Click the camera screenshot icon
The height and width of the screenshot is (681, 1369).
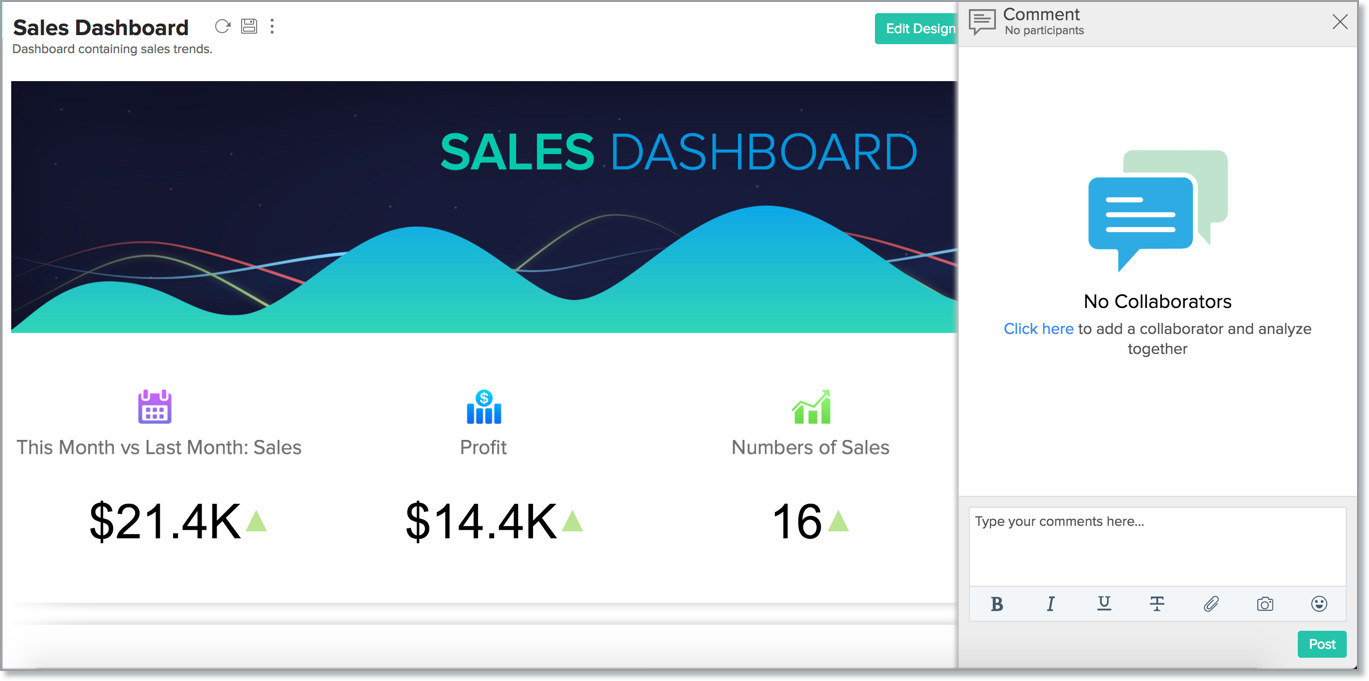1265,604
